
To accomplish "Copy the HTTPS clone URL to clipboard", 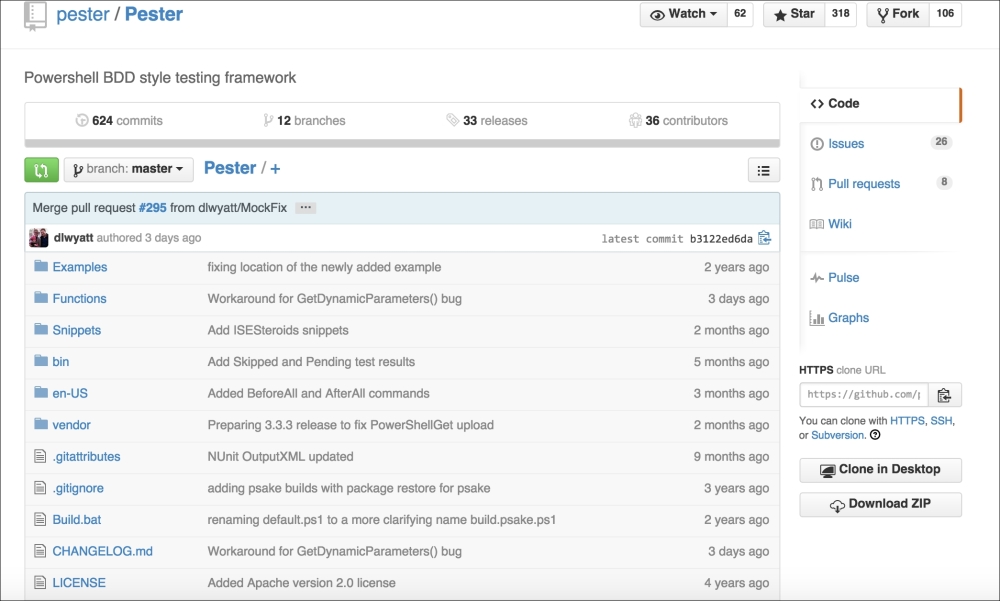I will pos(945,395).
